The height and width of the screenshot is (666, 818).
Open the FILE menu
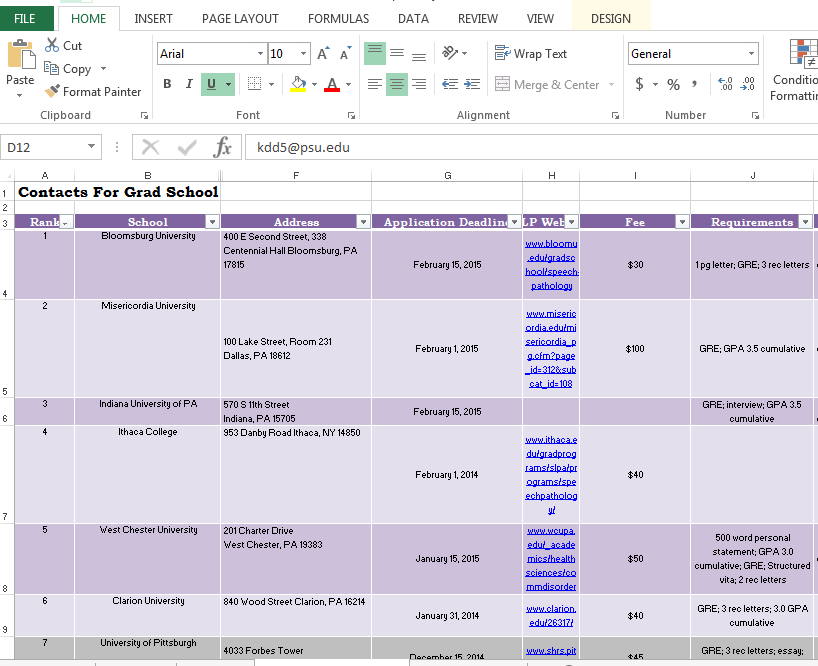coord(26,17)
